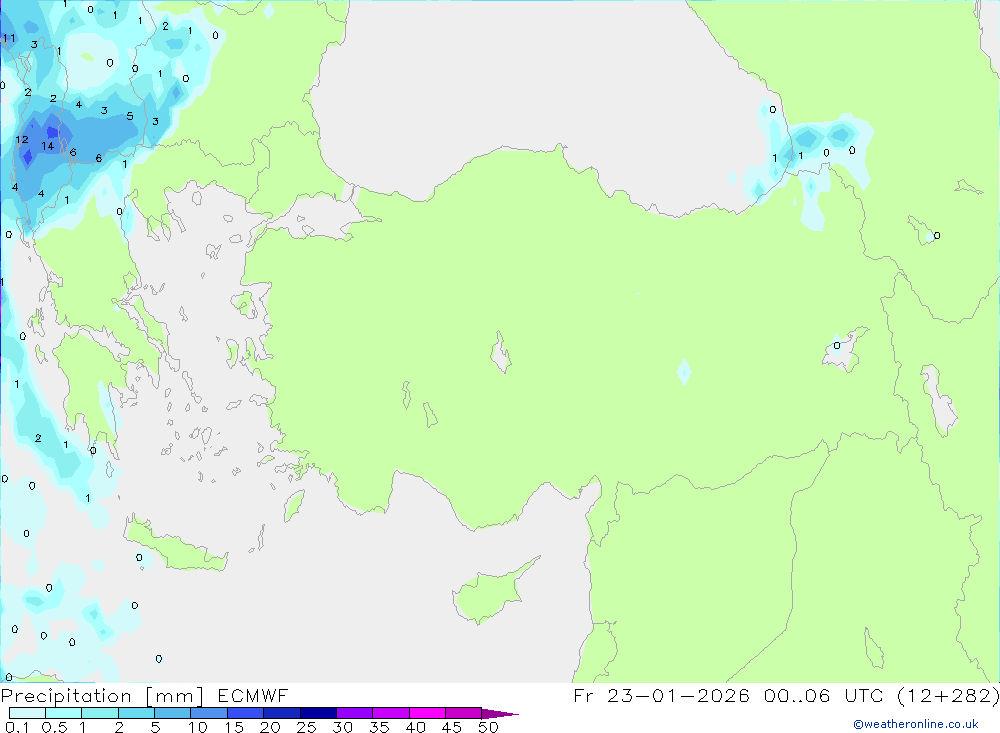This screenshot has height=733, width=1000.
Task: Click the small cyan precipitation diamond in central Turkey
Action: coord(684,371)
